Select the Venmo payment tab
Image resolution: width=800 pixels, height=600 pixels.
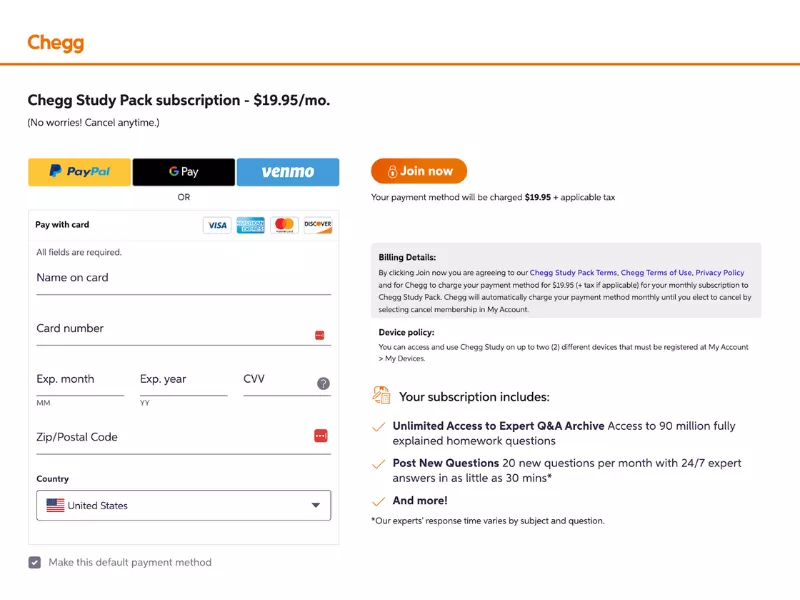tap(288, 171)
